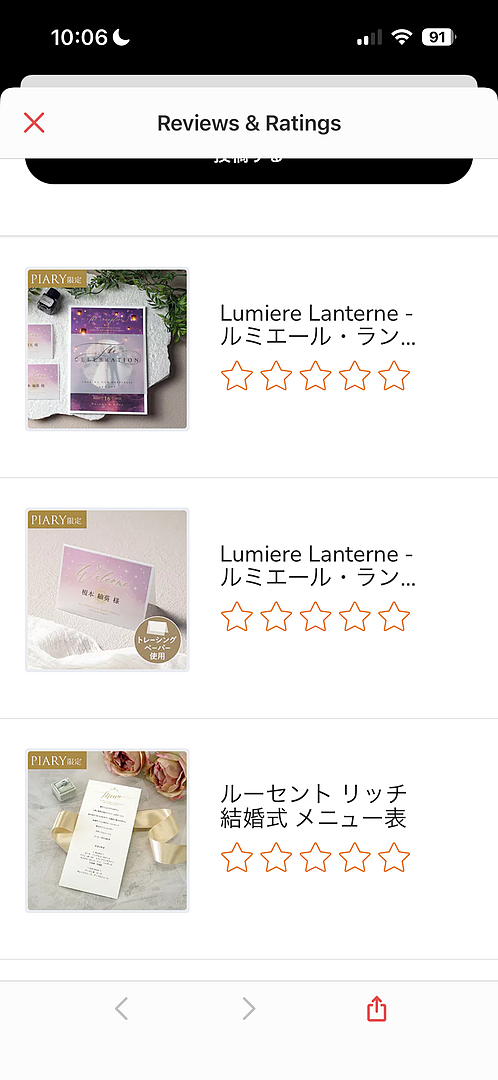498x1080 pixels.
Task: Tap the black submit button at top
Action: [x=249, y=169]
